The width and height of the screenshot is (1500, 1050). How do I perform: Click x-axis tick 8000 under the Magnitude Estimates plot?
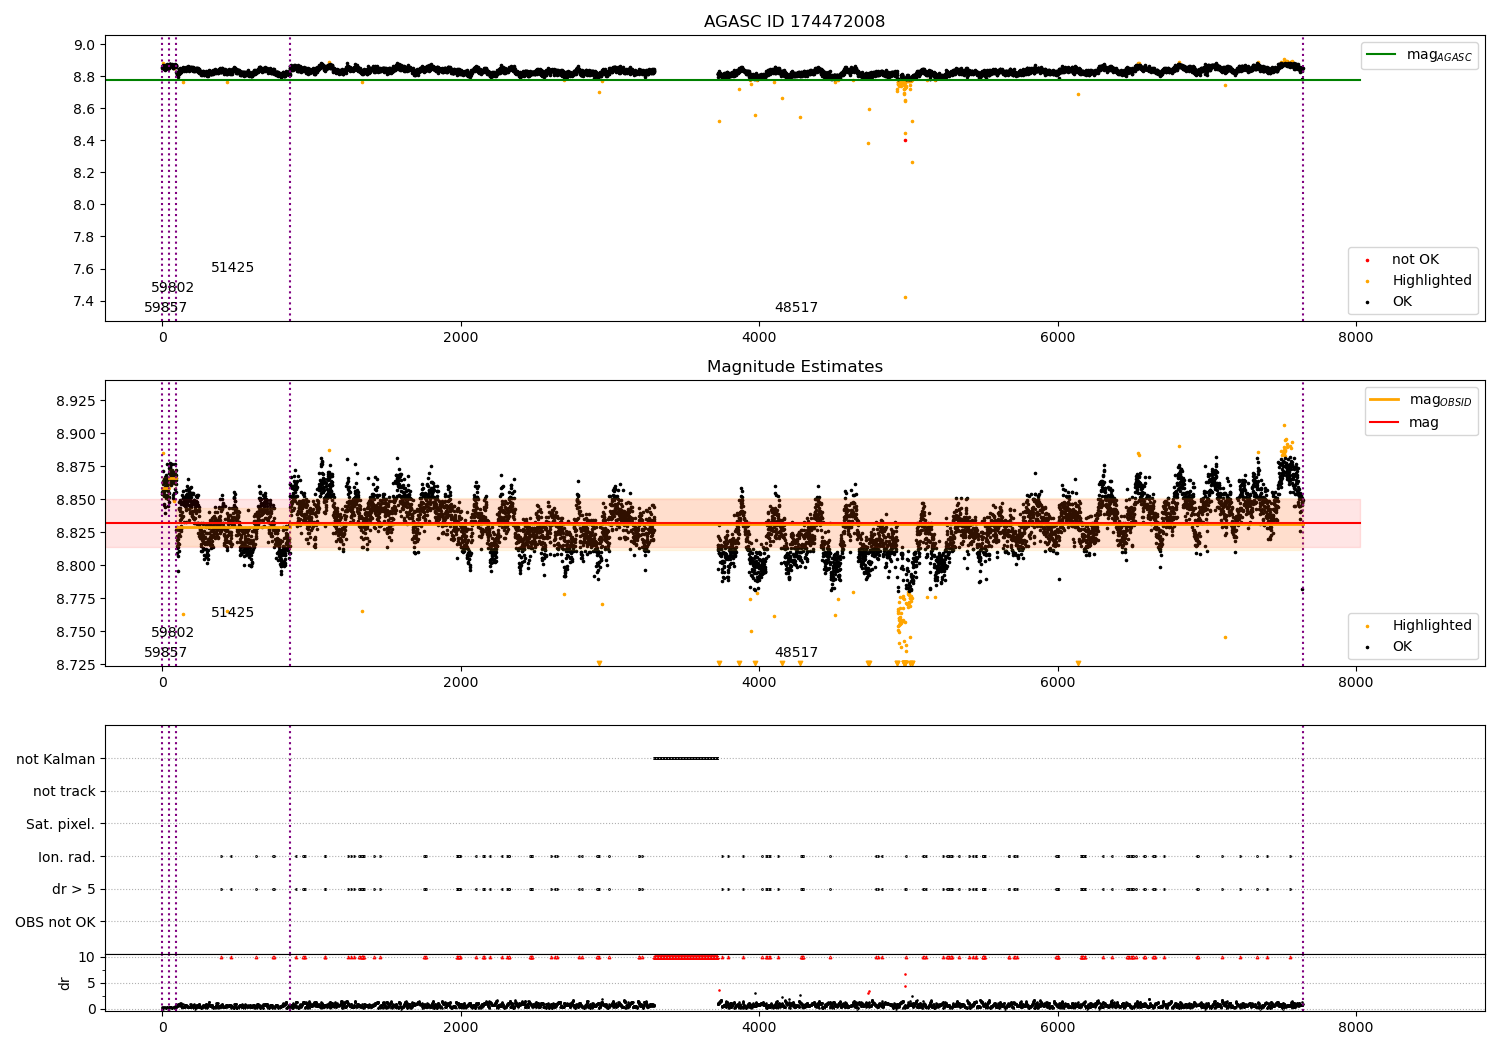(1356, 682)
